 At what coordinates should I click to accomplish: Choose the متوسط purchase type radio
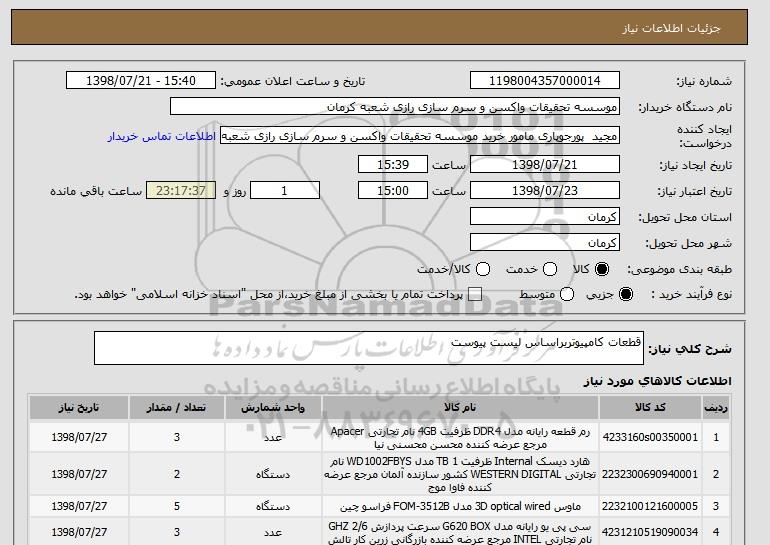[567, 294]
